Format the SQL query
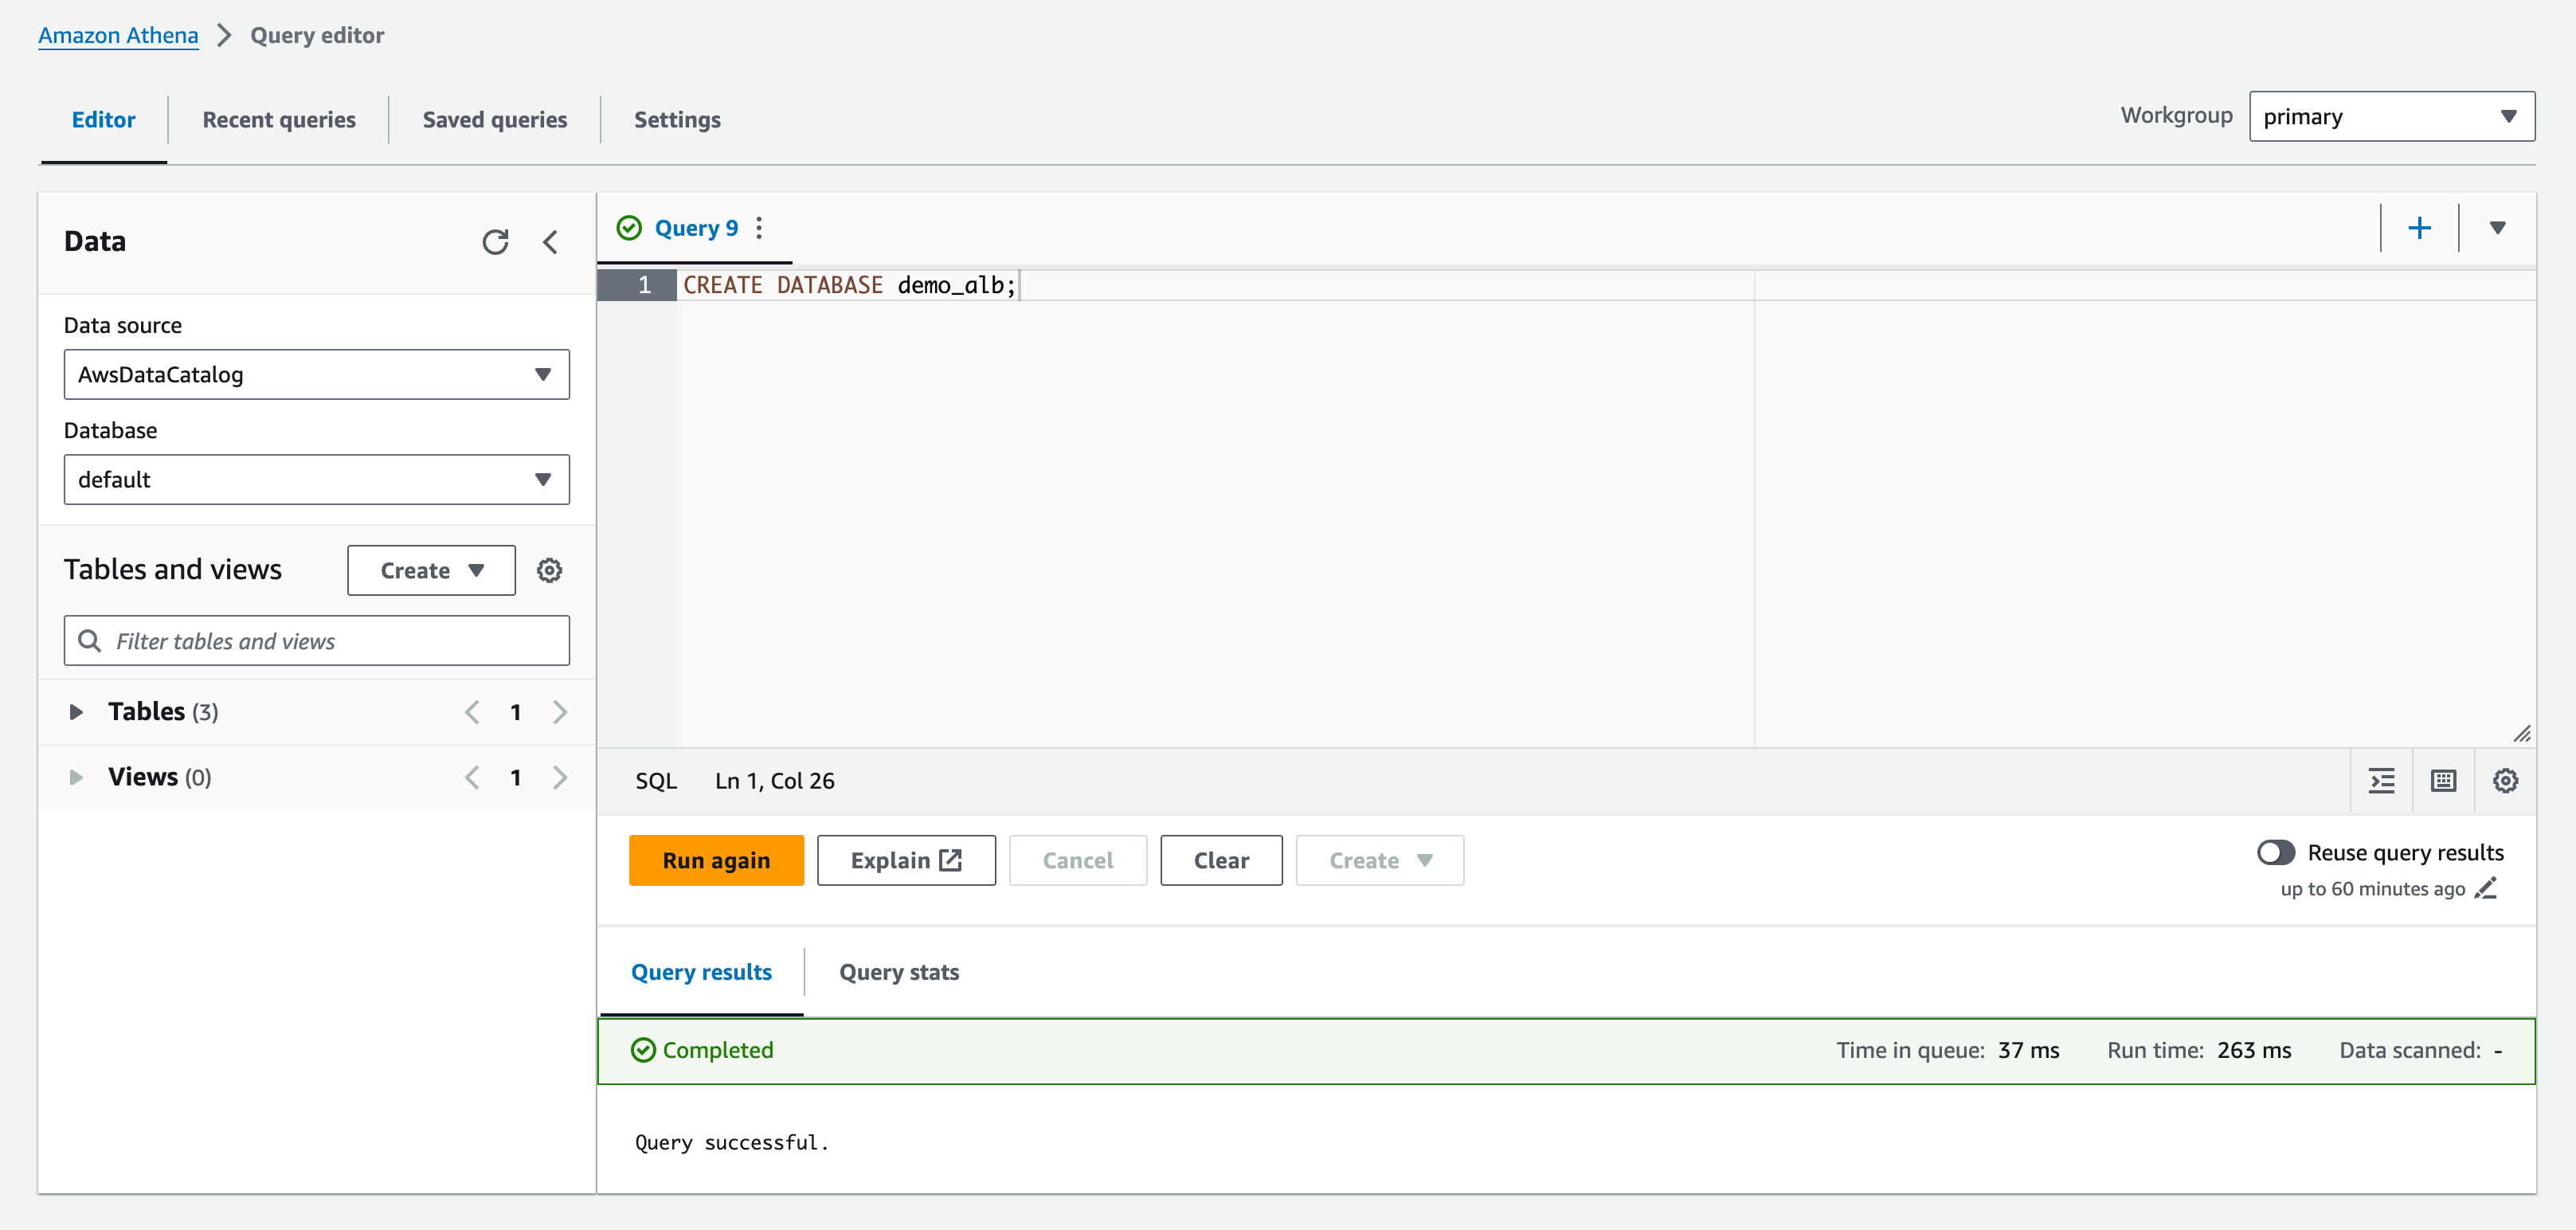The image size is (2576, 1230). pos(2382,781)
